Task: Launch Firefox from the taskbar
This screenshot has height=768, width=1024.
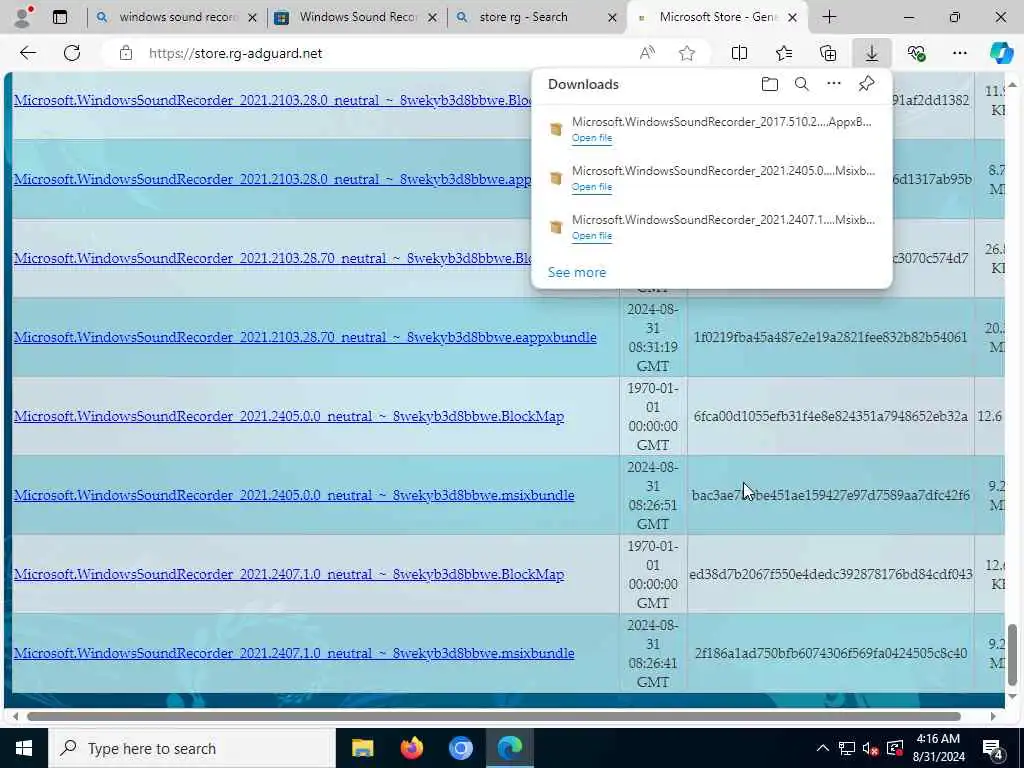Action: 411,748
